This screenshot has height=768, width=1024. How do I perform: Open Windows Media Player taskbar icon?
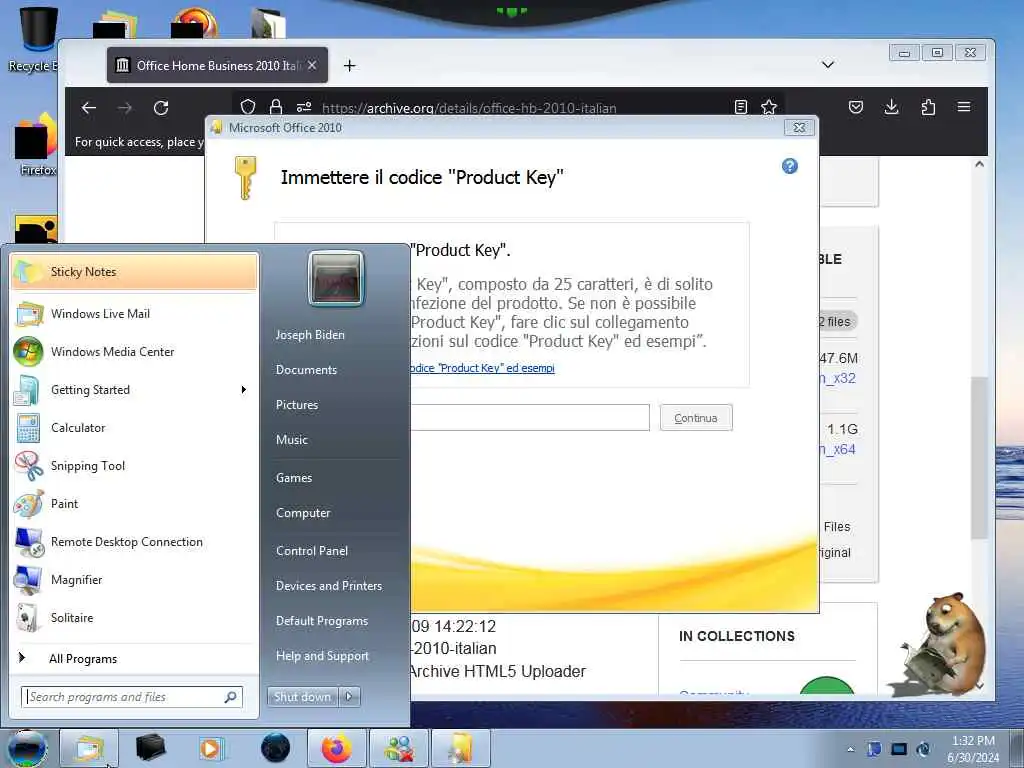(x=212, y=748)
